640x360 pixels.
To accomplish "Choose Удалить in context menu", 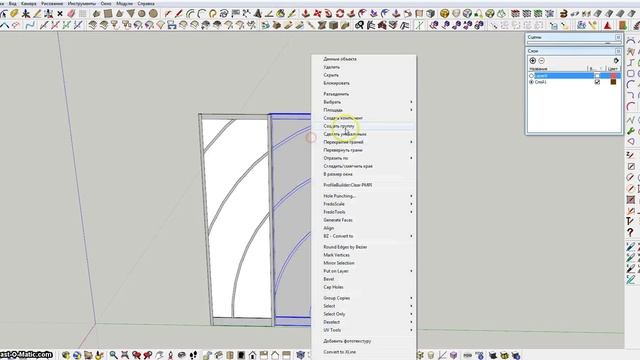I will tap(331, 67).
